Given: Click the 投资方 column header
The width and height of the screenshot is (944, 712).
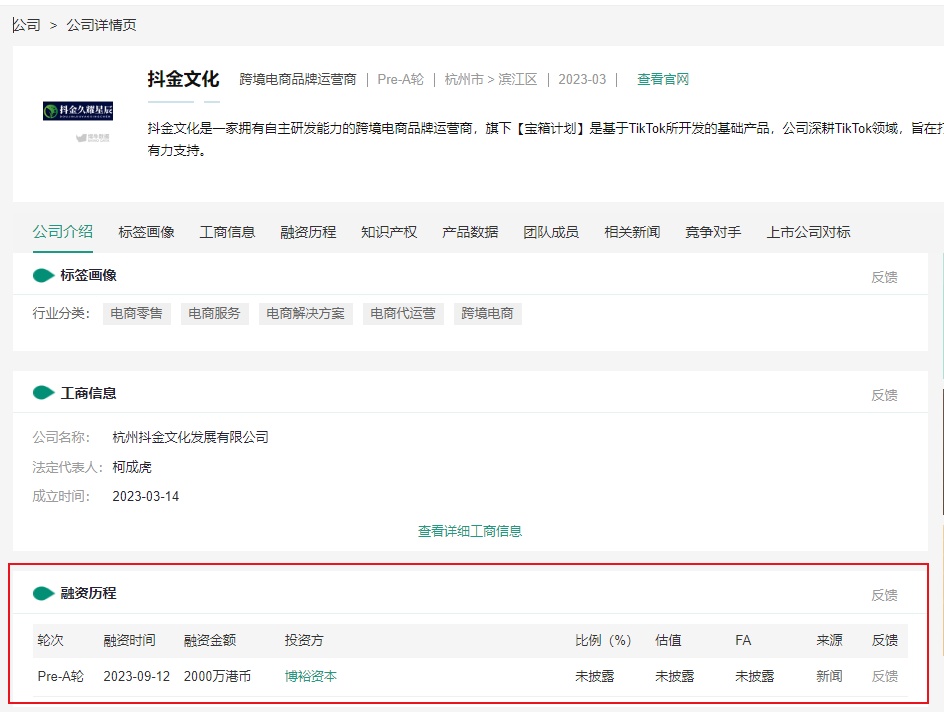Looking at the screenshot, I should 304,640.
